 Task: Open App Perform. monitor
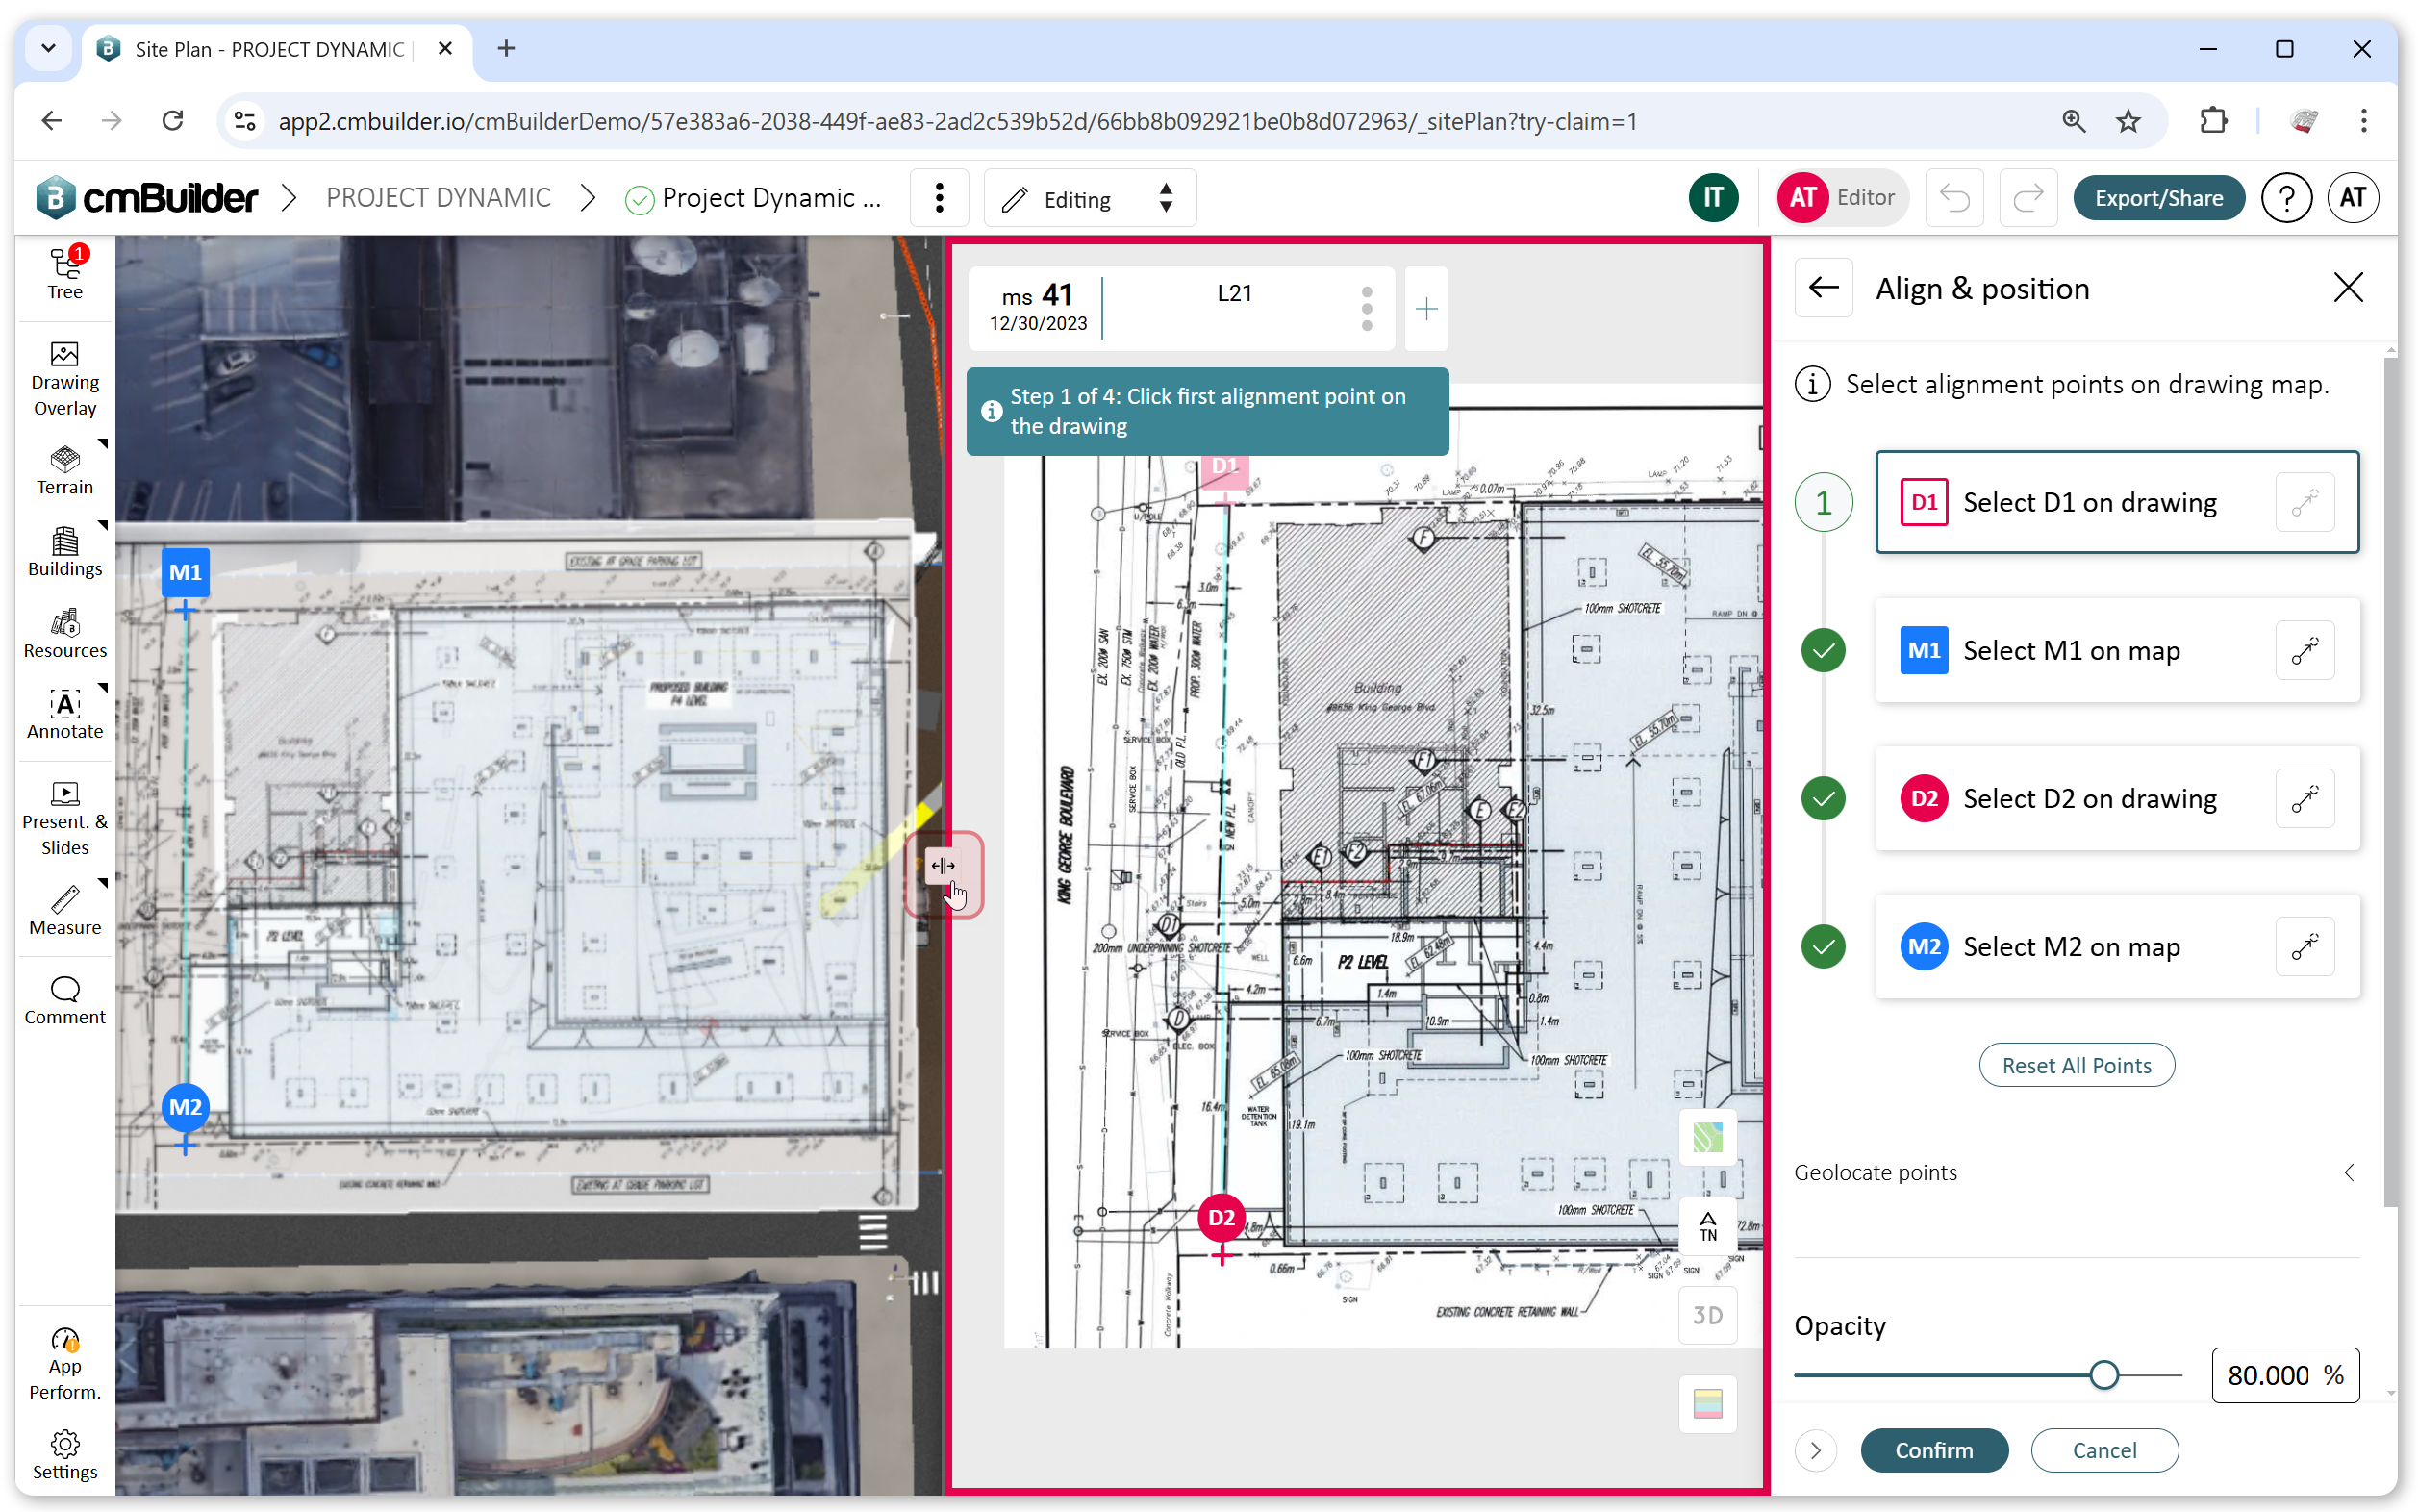pyautogui.click(x=65, y=1364)
